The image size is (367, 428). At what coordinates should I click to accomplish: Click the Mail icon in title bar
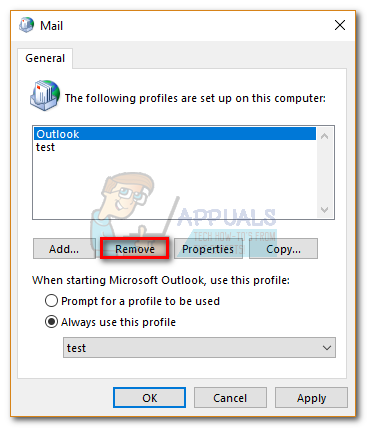(x=26, y=25)
